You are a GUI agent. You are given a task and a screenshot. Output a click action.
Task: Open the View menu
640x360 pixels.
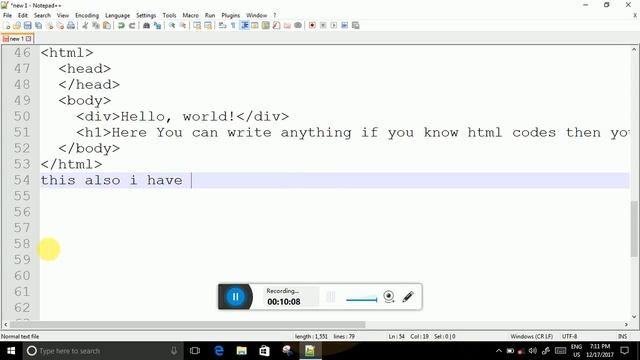click(x=62, y=15)
